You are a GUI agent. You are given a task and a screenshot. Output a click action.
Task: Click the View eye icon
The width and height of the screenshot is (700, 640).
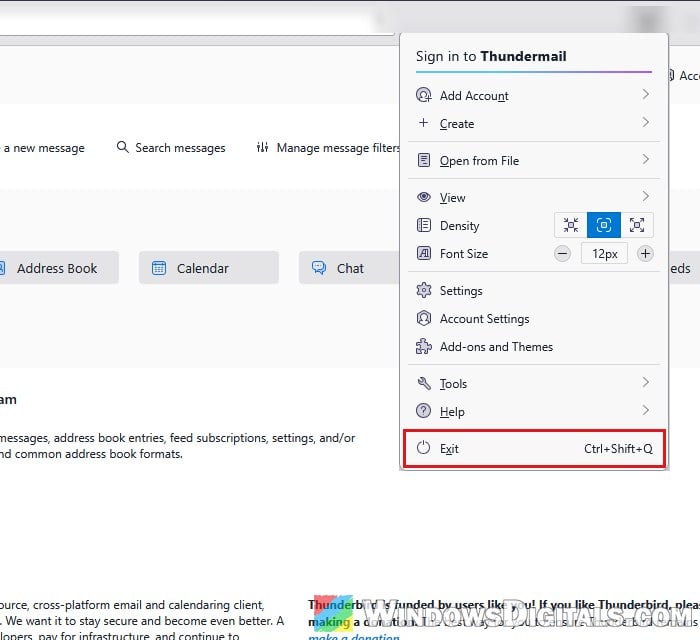(x=424, y=197)
